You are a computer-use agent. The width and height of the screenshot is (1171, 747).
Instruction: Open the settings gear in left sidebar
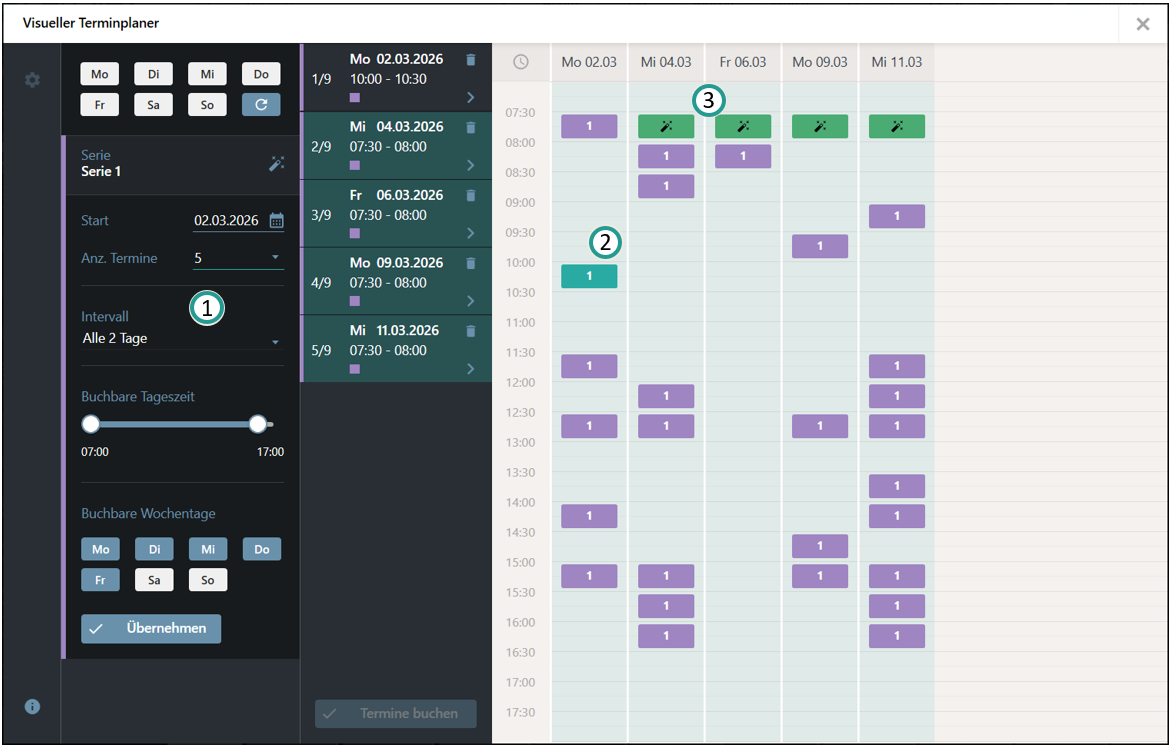coord(32,80)
